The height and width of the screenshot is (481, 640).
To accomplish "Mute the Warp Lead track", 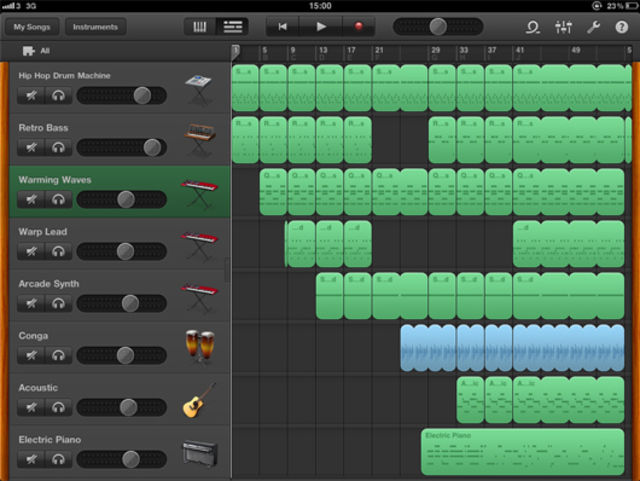I will click(x=31, y=251).
